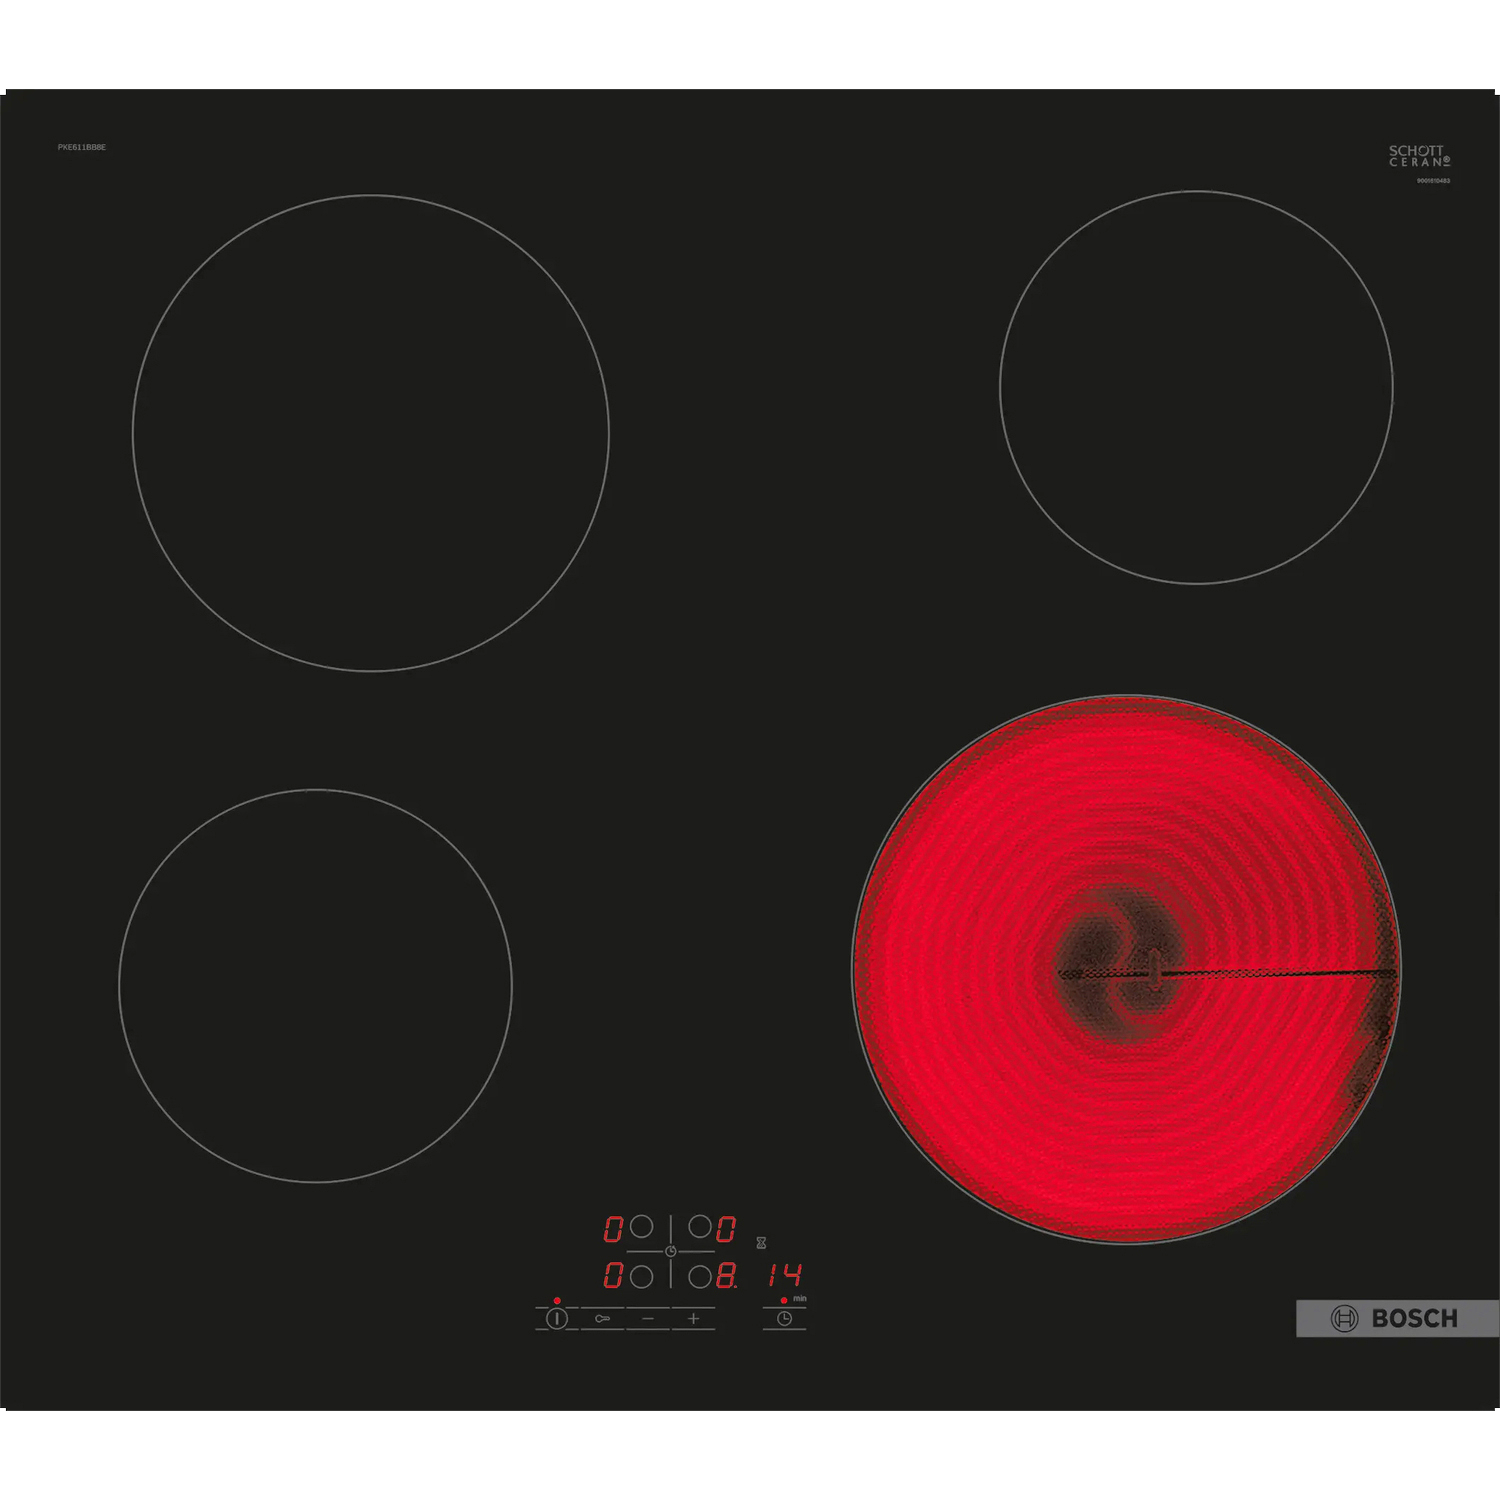1500x1500 pixels.
Task: Click the large rear-left cooking zone
Action: pos(371,433)
